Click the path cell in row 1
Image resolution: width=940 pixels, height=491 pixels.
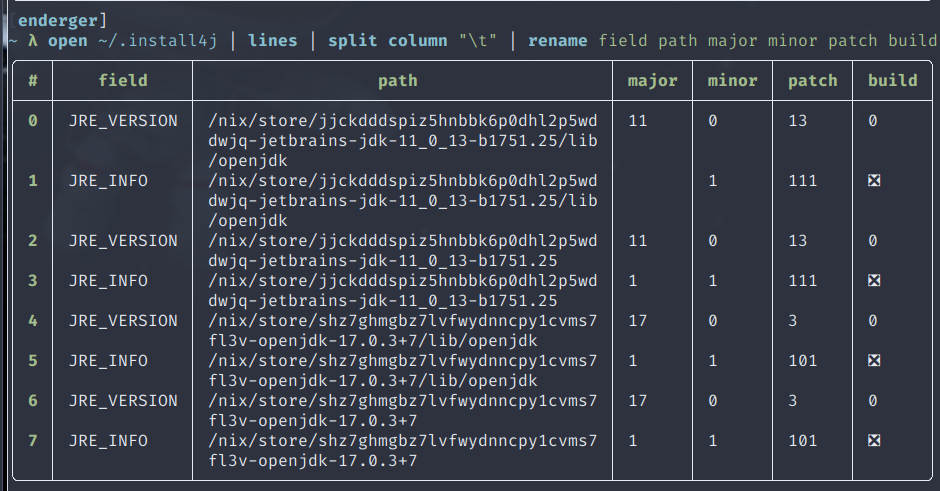coord(402,201)
